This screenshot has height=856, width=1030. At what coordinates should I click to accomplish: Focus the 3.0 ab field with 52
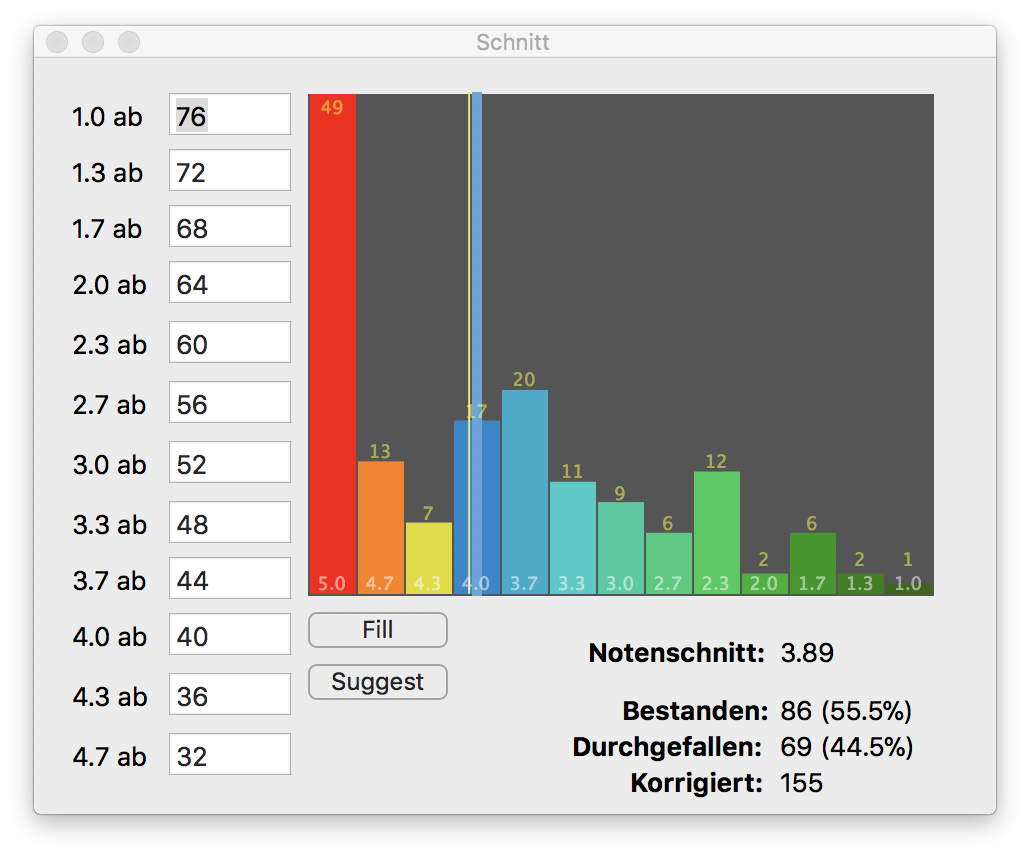[x=230, y=462]
